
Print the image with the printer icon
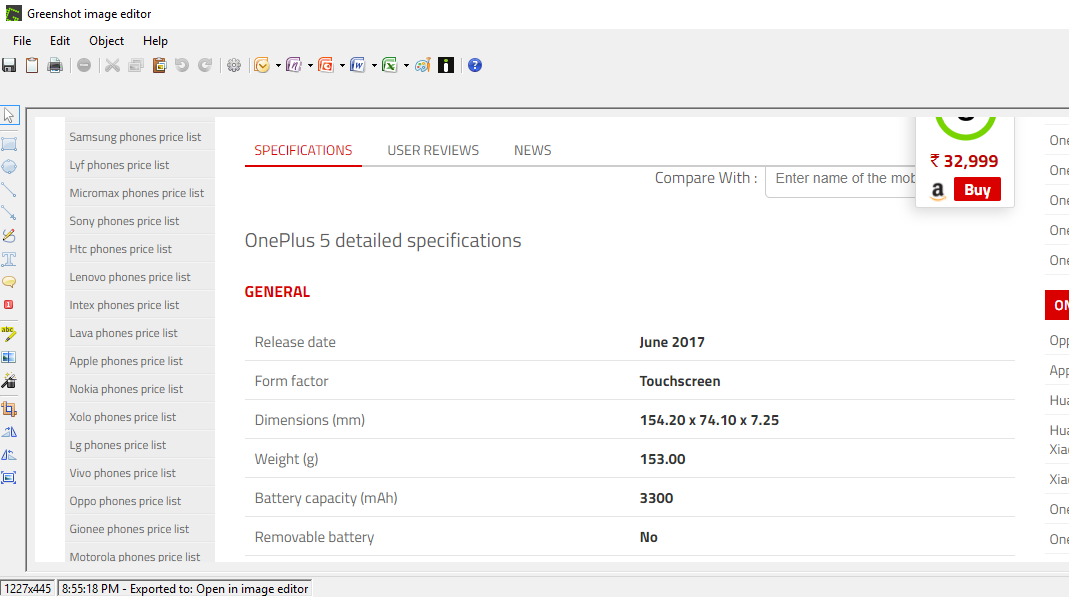tap(55, 65)
